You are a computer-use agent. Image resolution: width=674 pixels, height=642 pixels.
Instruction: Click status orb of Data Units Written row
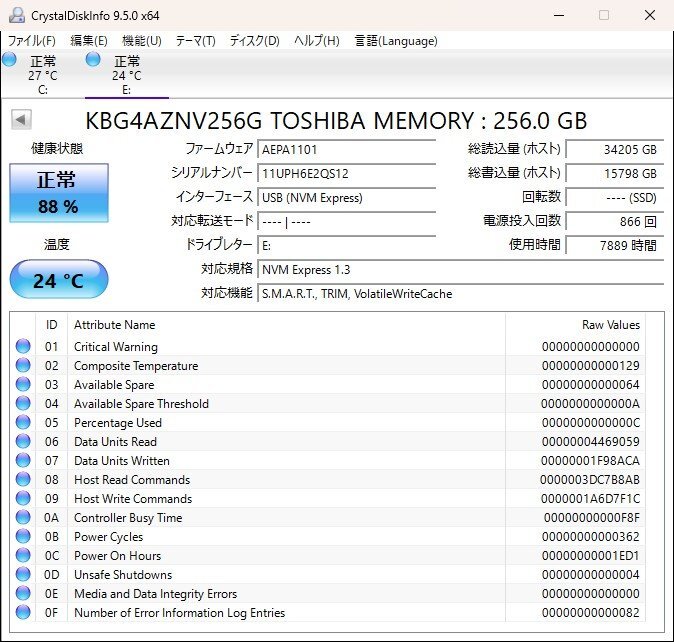click(x=23, y=460)
